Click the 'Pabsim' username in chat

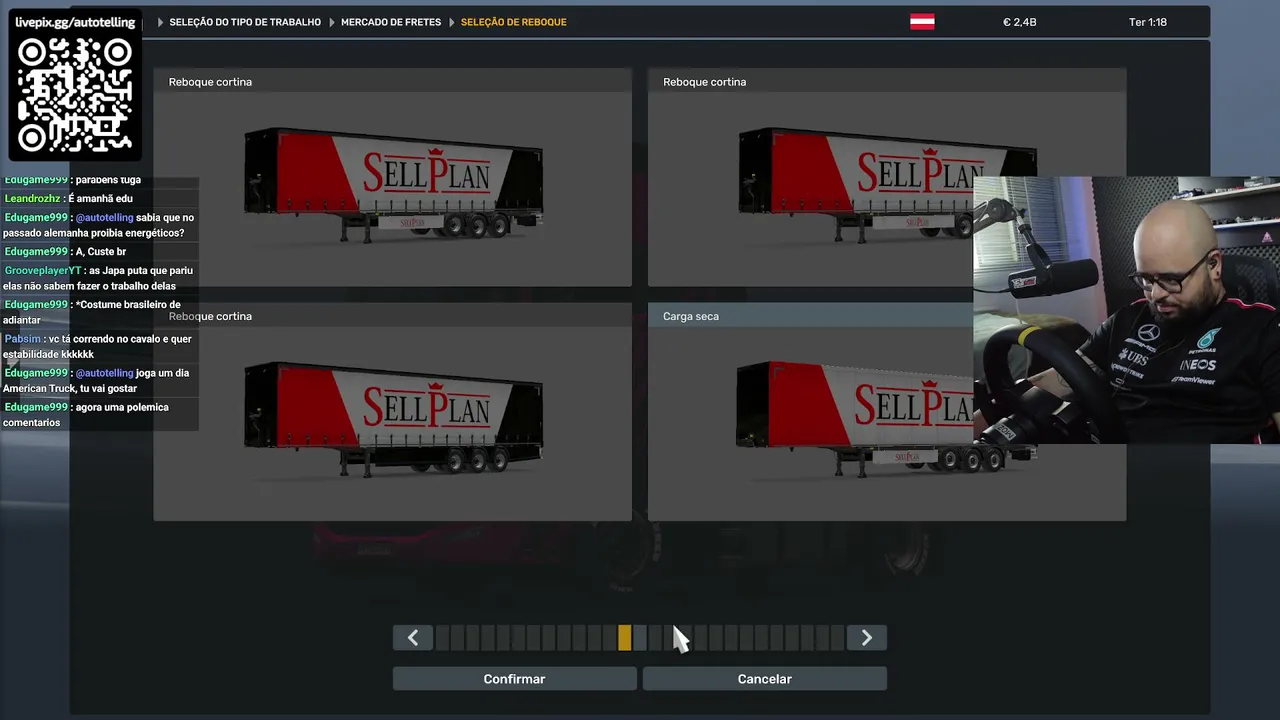click(x=23, y=339)
